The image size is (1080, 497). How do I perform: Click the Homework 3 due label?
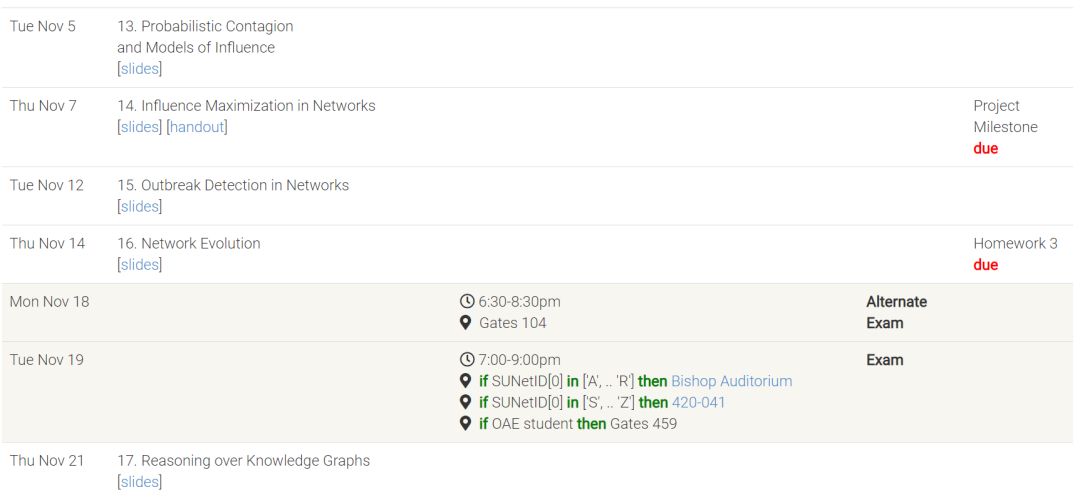click(985, 265)
